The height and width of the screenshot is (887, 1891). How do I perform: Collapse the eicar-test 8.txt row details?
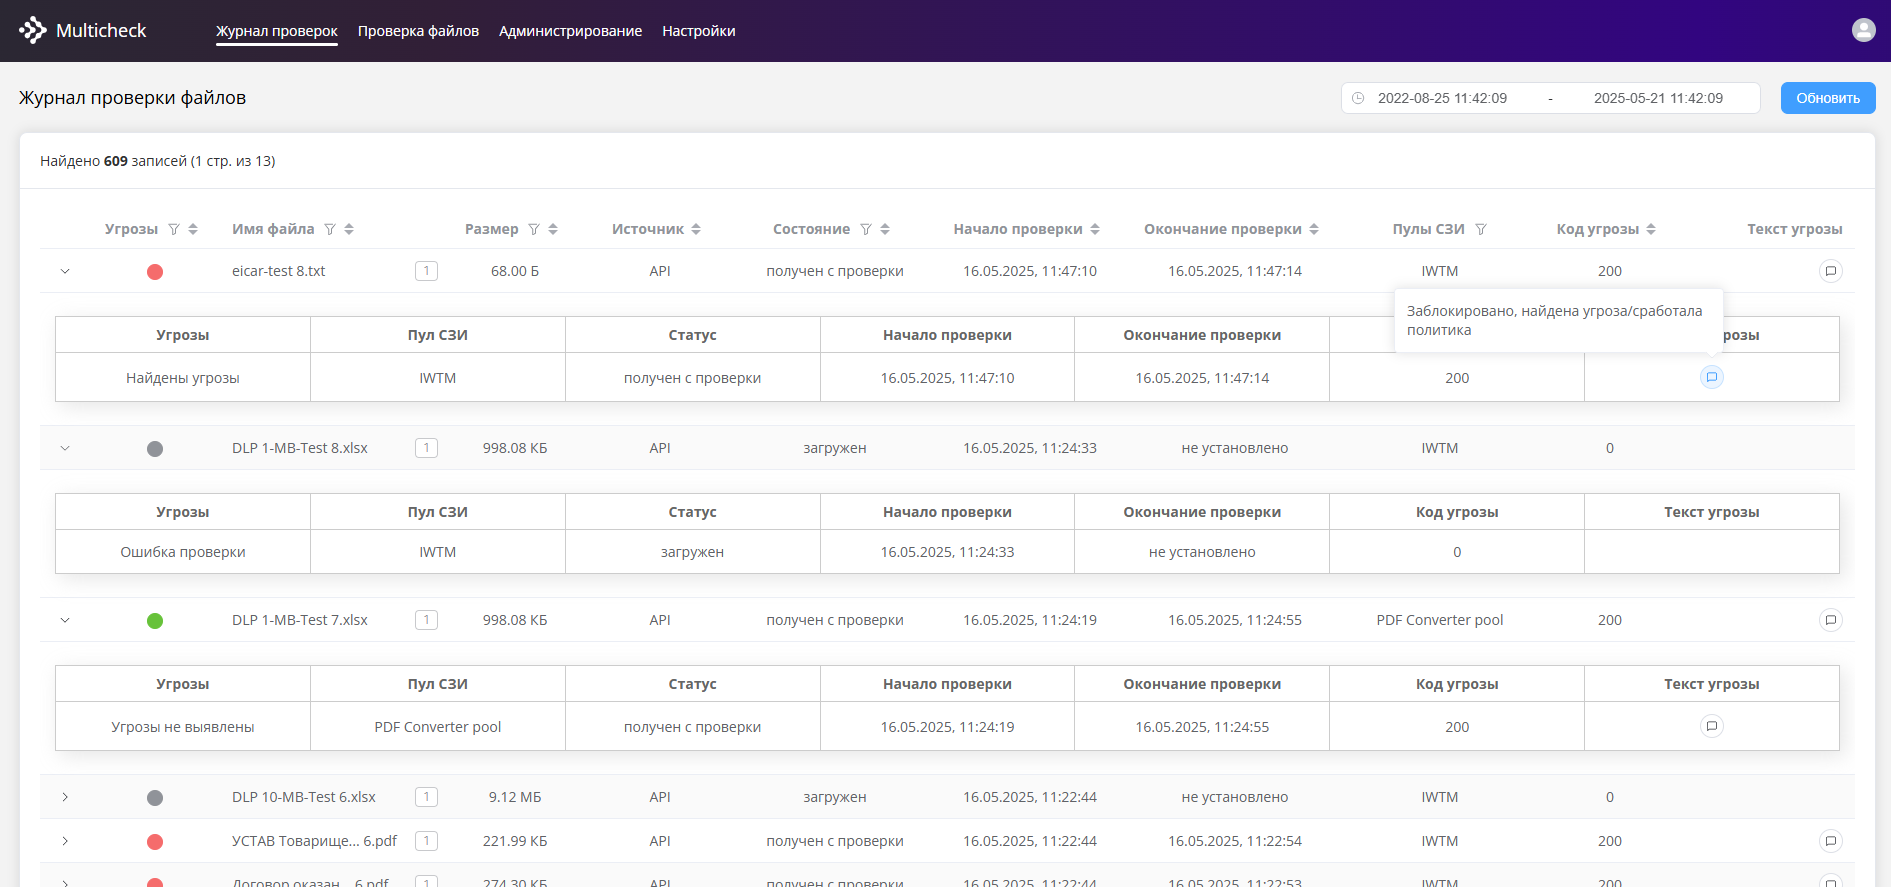pos(65,271)
